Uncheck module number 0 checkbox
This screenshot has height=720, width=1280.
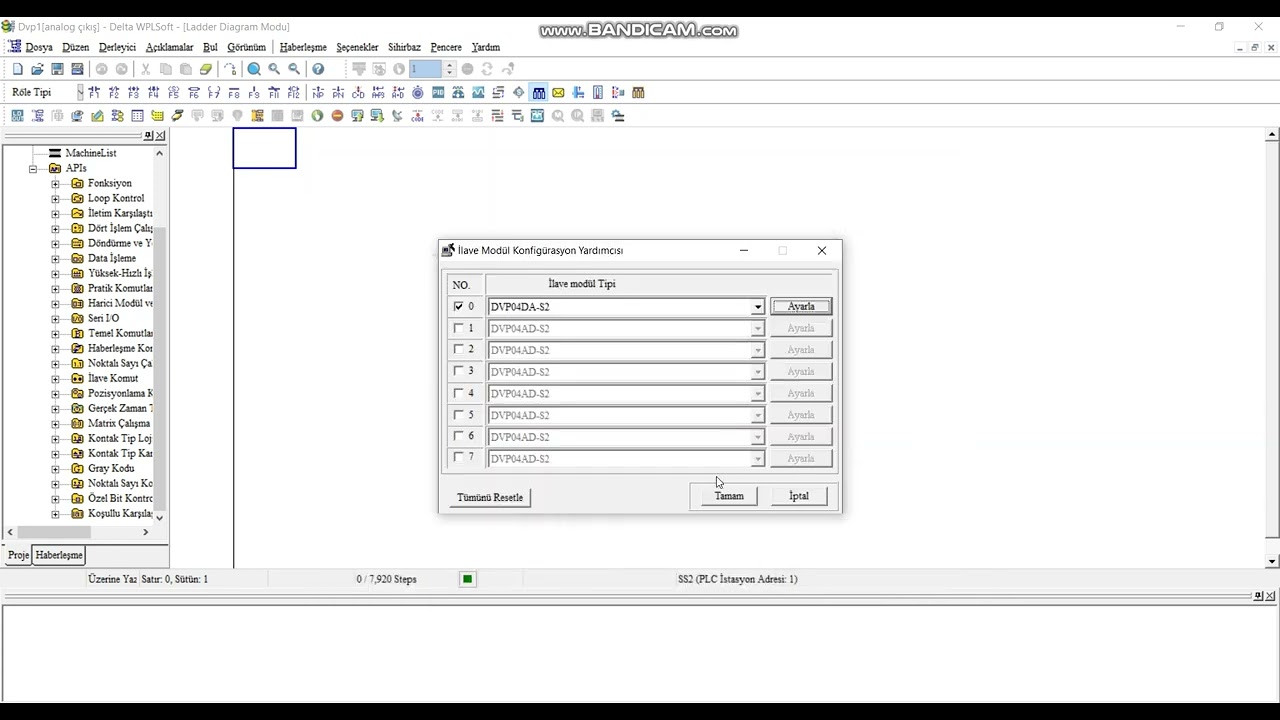(x=459, y=306)
